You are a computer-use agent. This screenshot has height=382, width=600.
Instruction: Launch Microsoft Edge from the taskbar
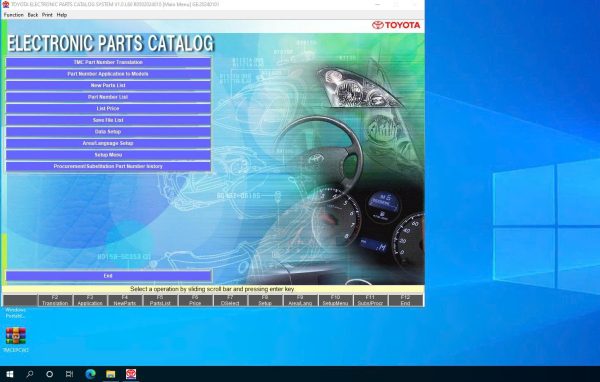click(90, 374)
